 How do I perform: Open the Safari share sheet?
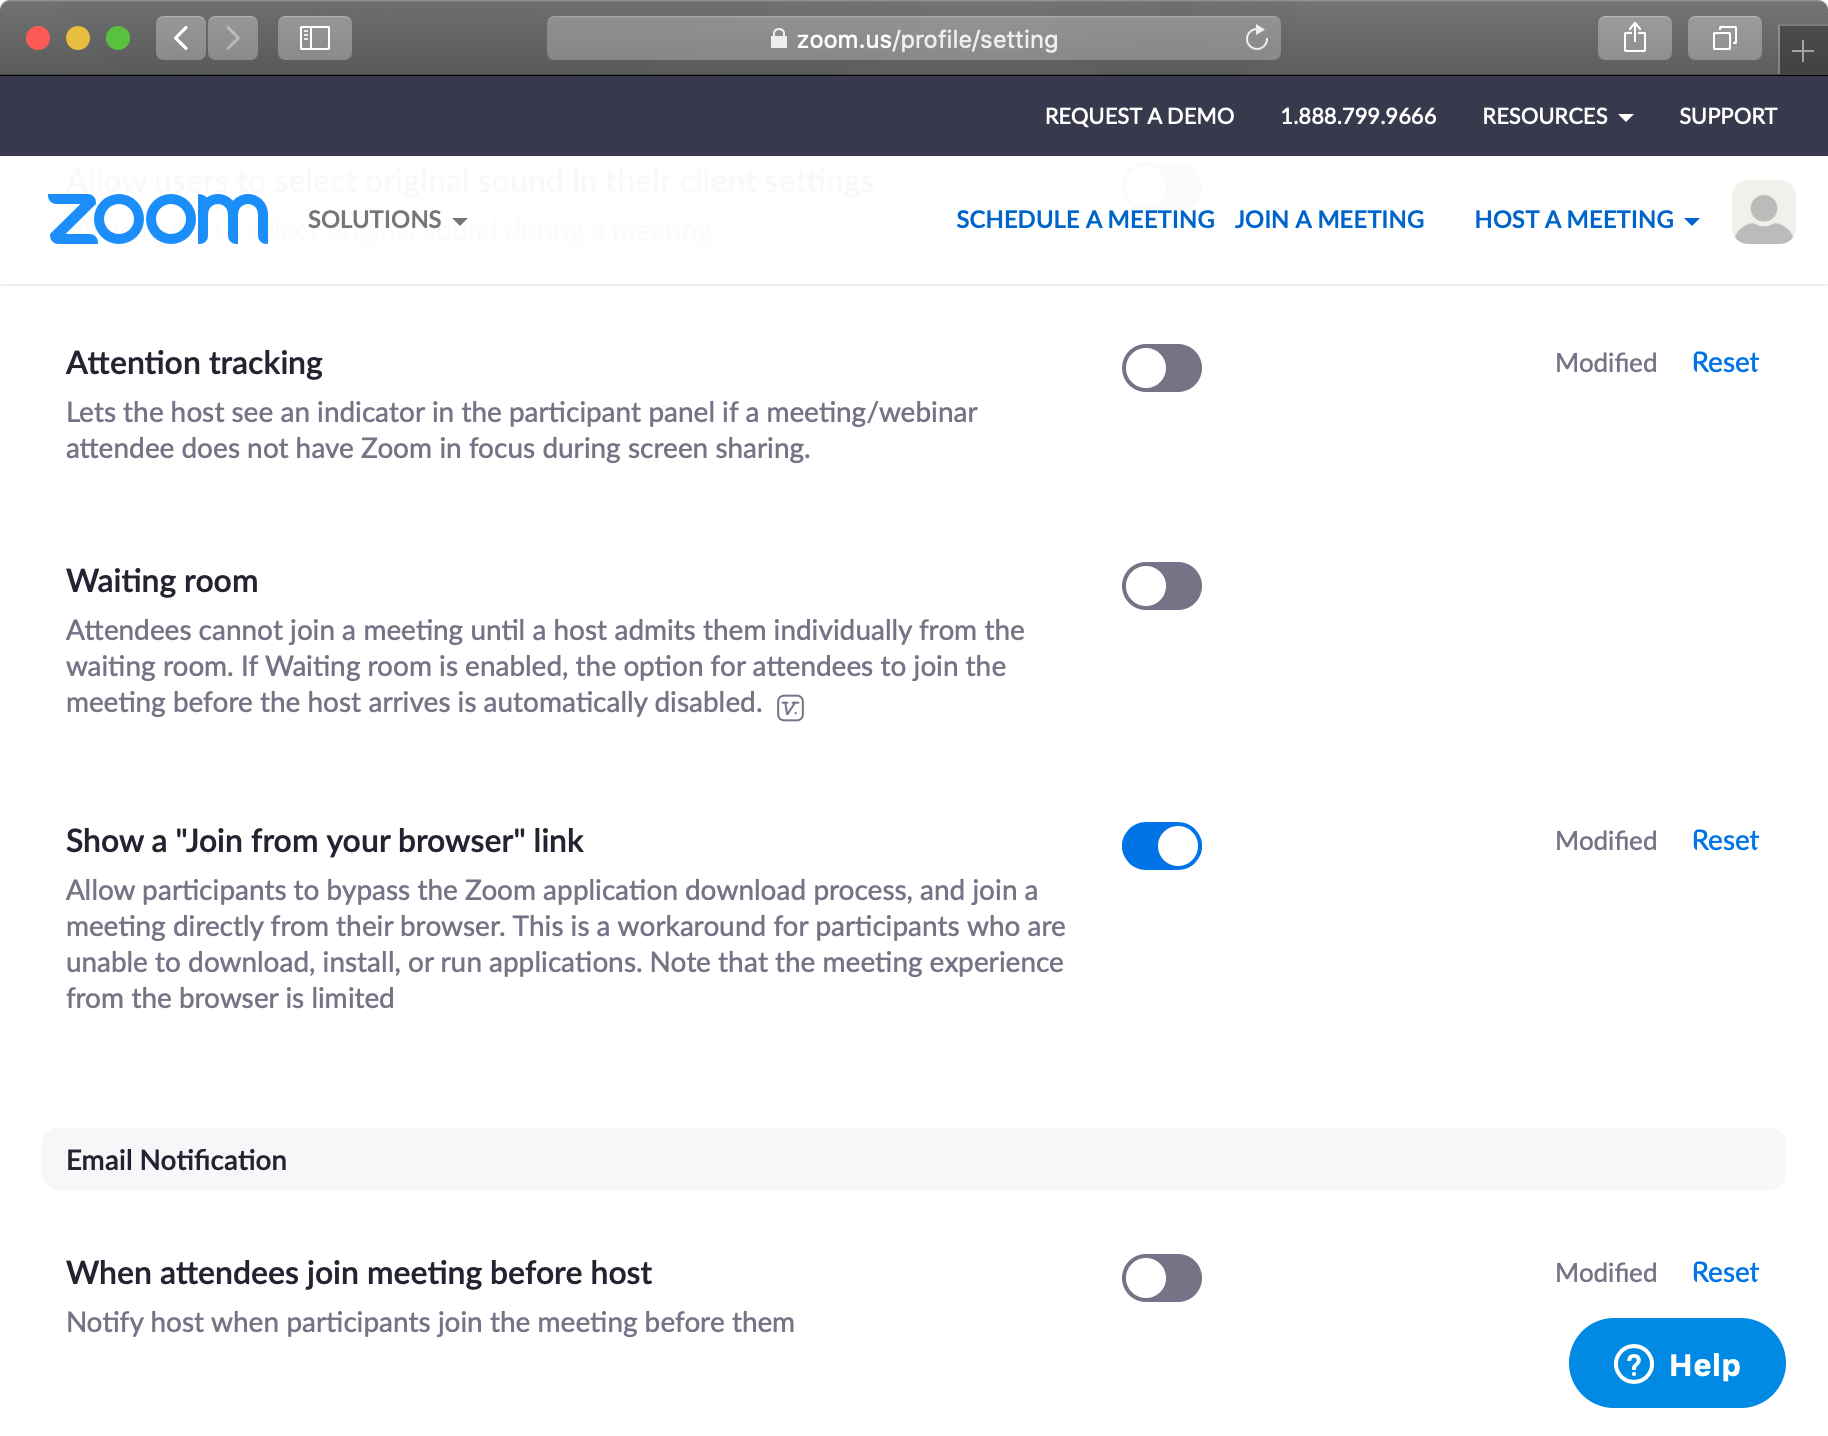[1634, 38]
